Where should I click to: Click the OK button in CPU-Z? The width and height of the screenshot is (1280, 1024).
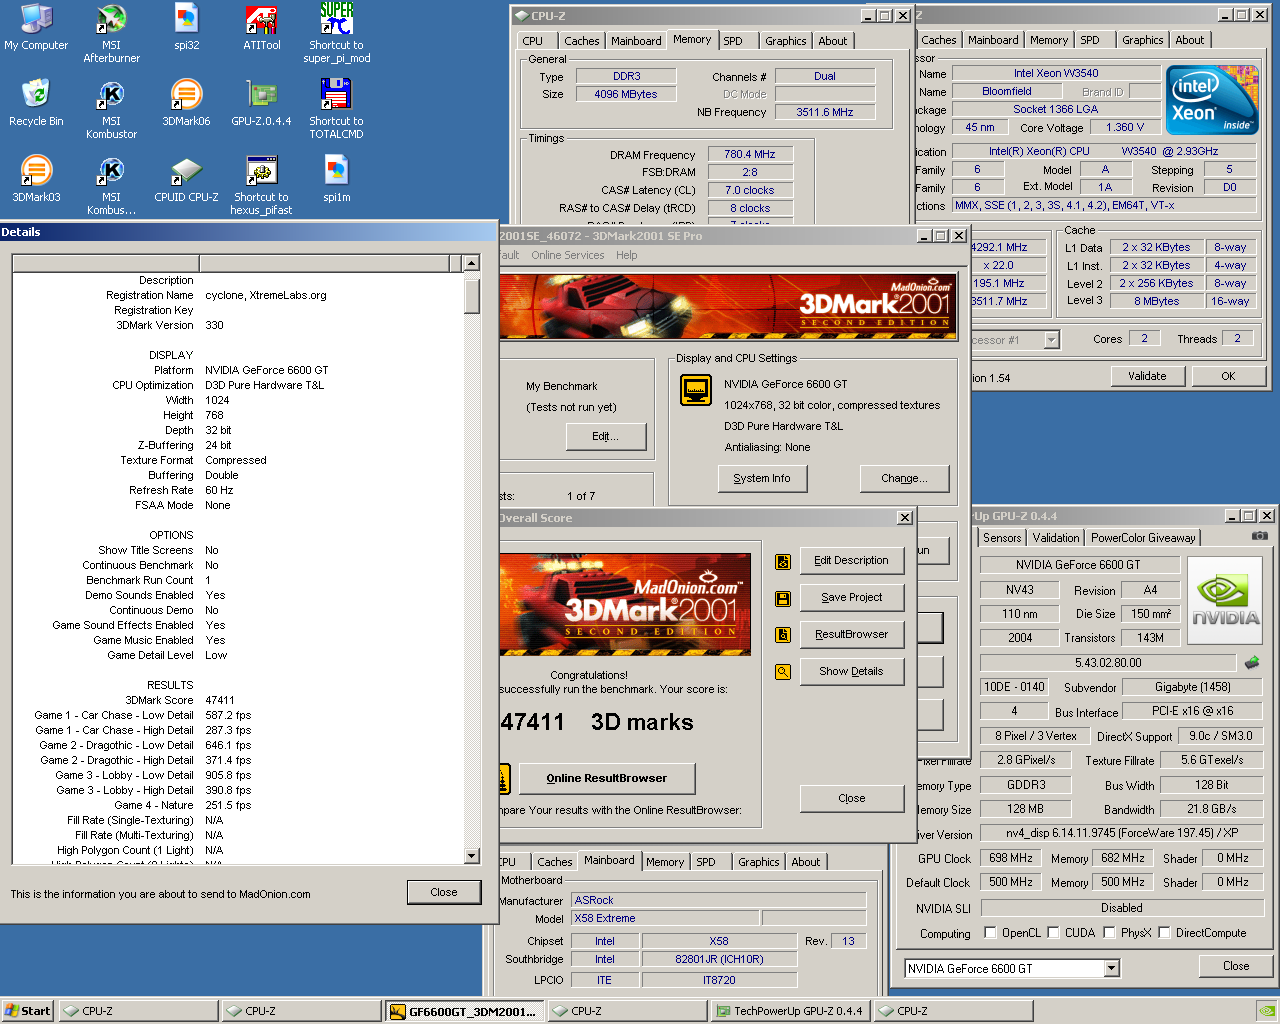(1228, 376)
